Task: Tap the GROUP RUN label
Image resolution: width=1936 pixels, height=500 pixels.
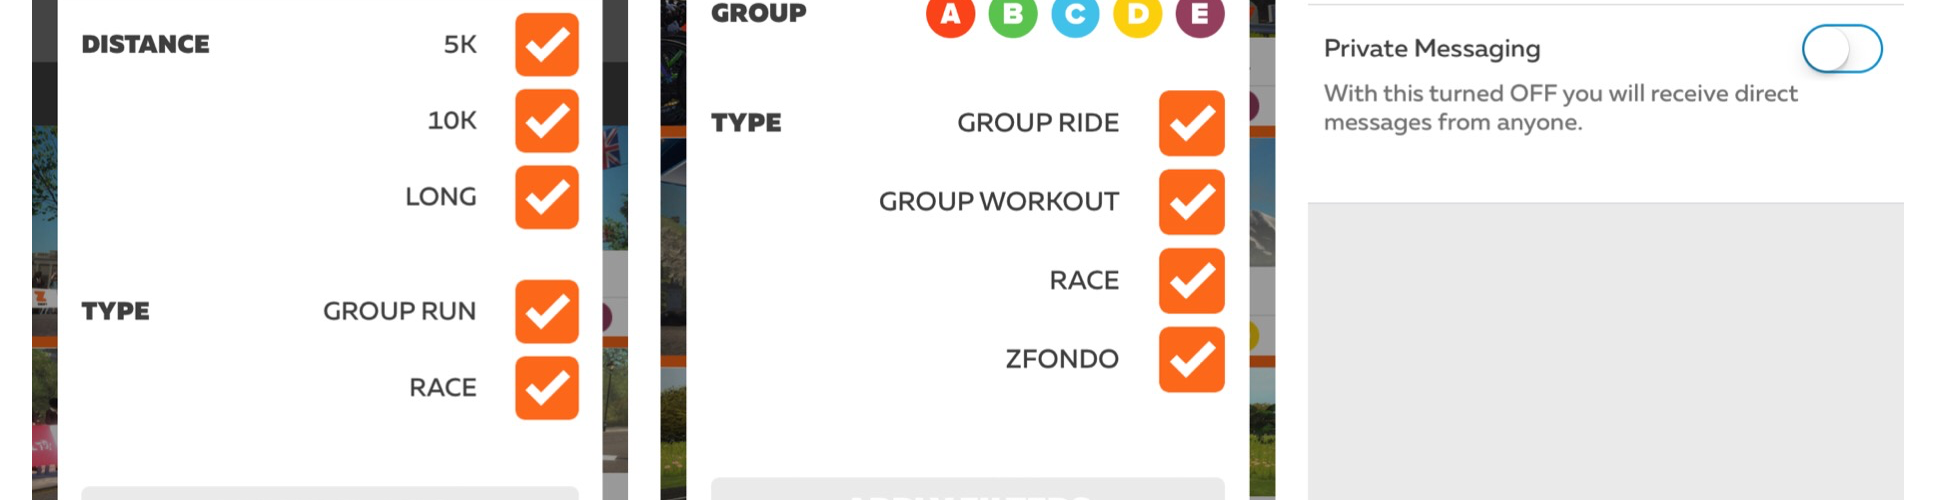Action: pyautogui.click(x=399, y=312)
